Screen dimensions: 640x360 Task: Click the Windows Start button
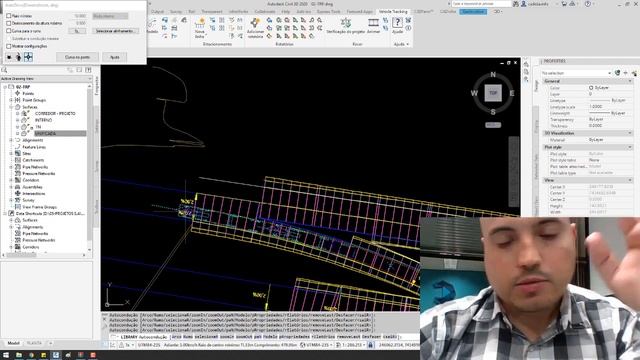[6, 355]
